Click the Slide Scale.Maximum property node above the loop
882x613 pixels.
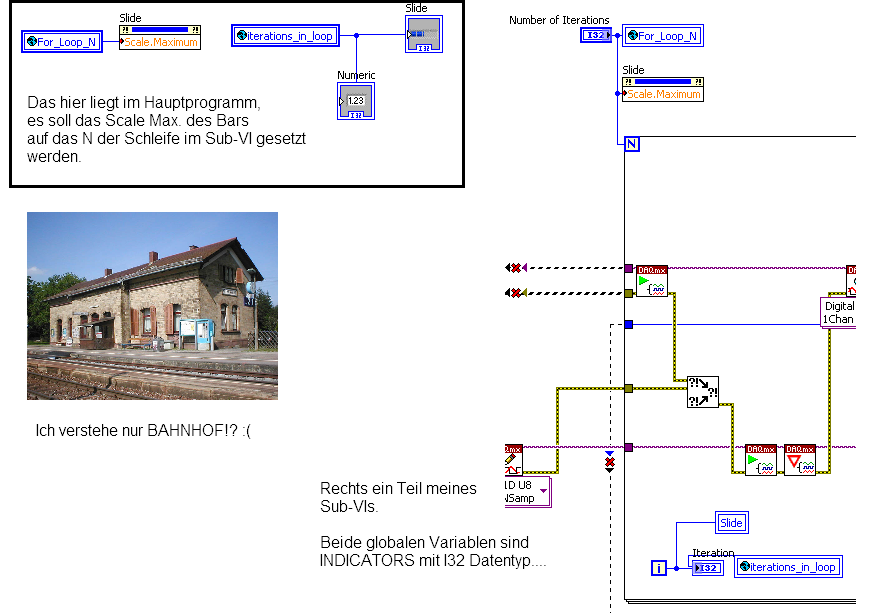[x=663, y=89]
